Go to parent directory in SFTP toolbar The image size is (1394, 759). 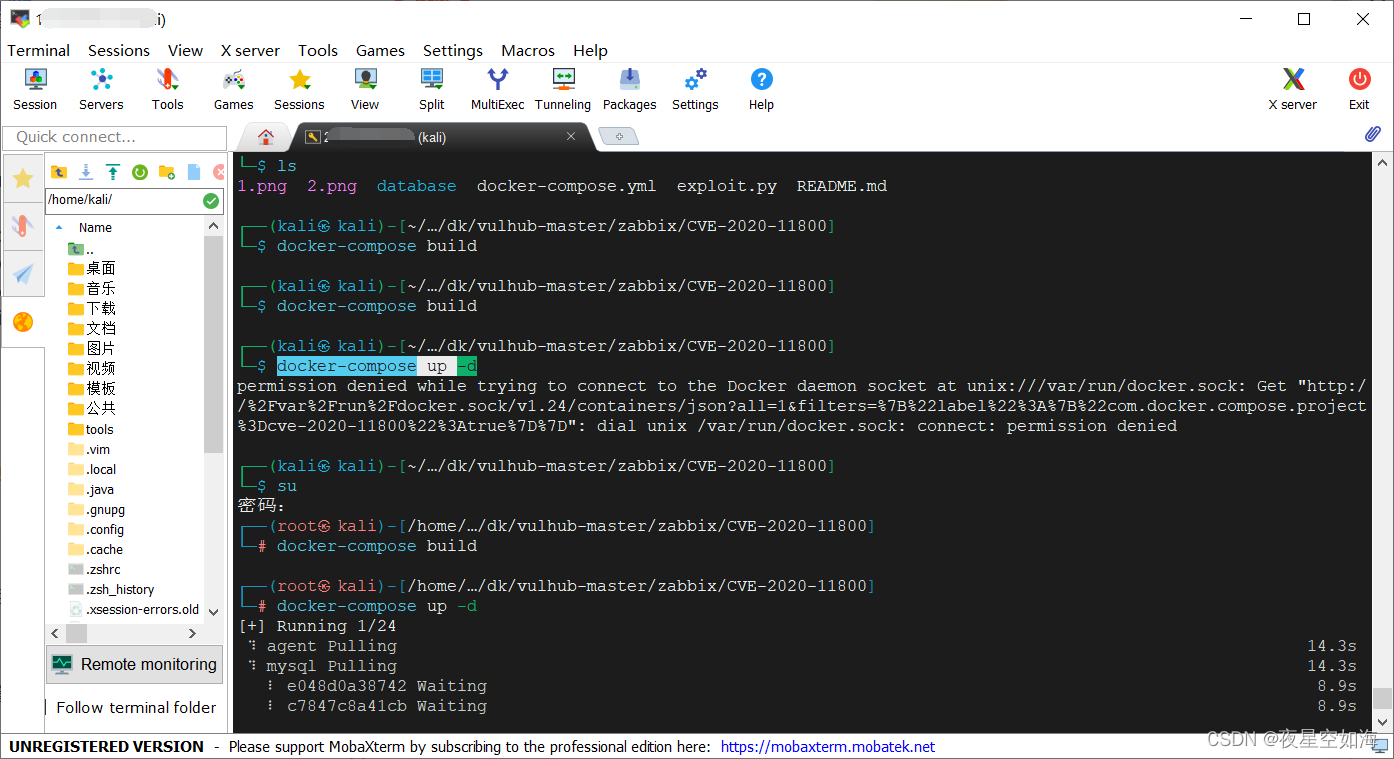(x=59, y=172)
